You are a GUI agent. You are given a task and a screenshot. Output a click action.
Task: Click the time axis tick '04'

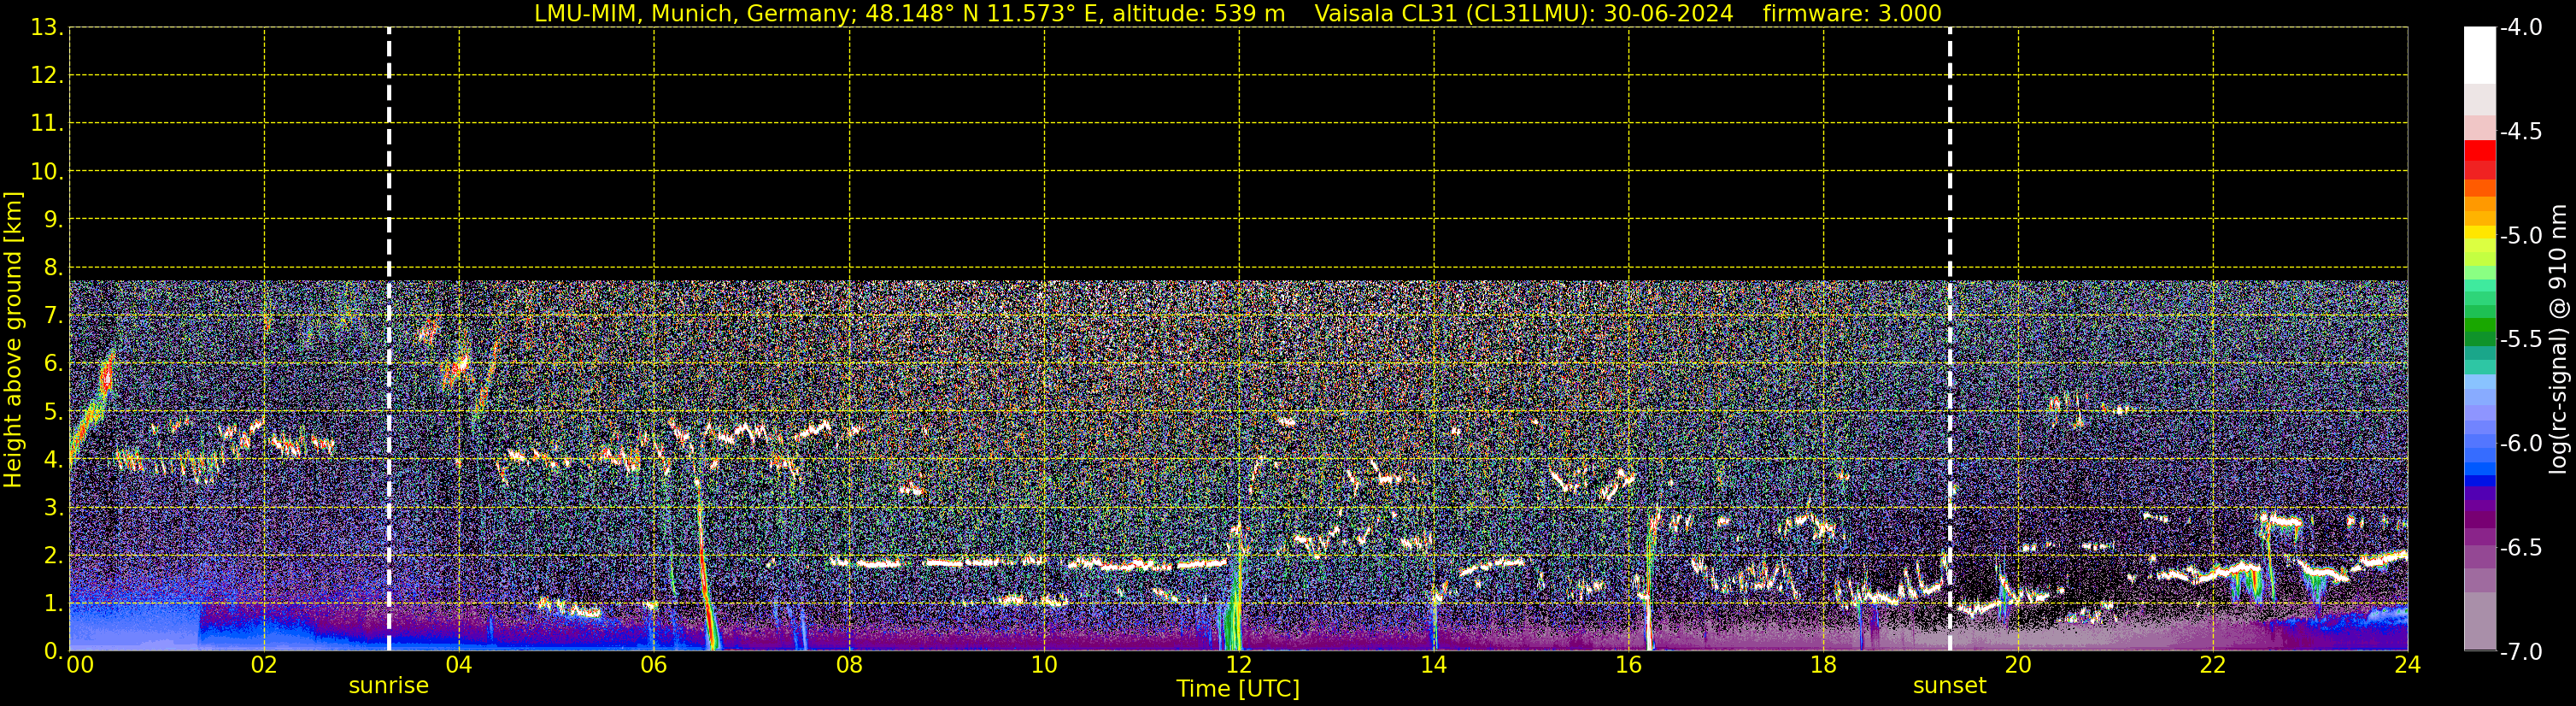[459, 665]
